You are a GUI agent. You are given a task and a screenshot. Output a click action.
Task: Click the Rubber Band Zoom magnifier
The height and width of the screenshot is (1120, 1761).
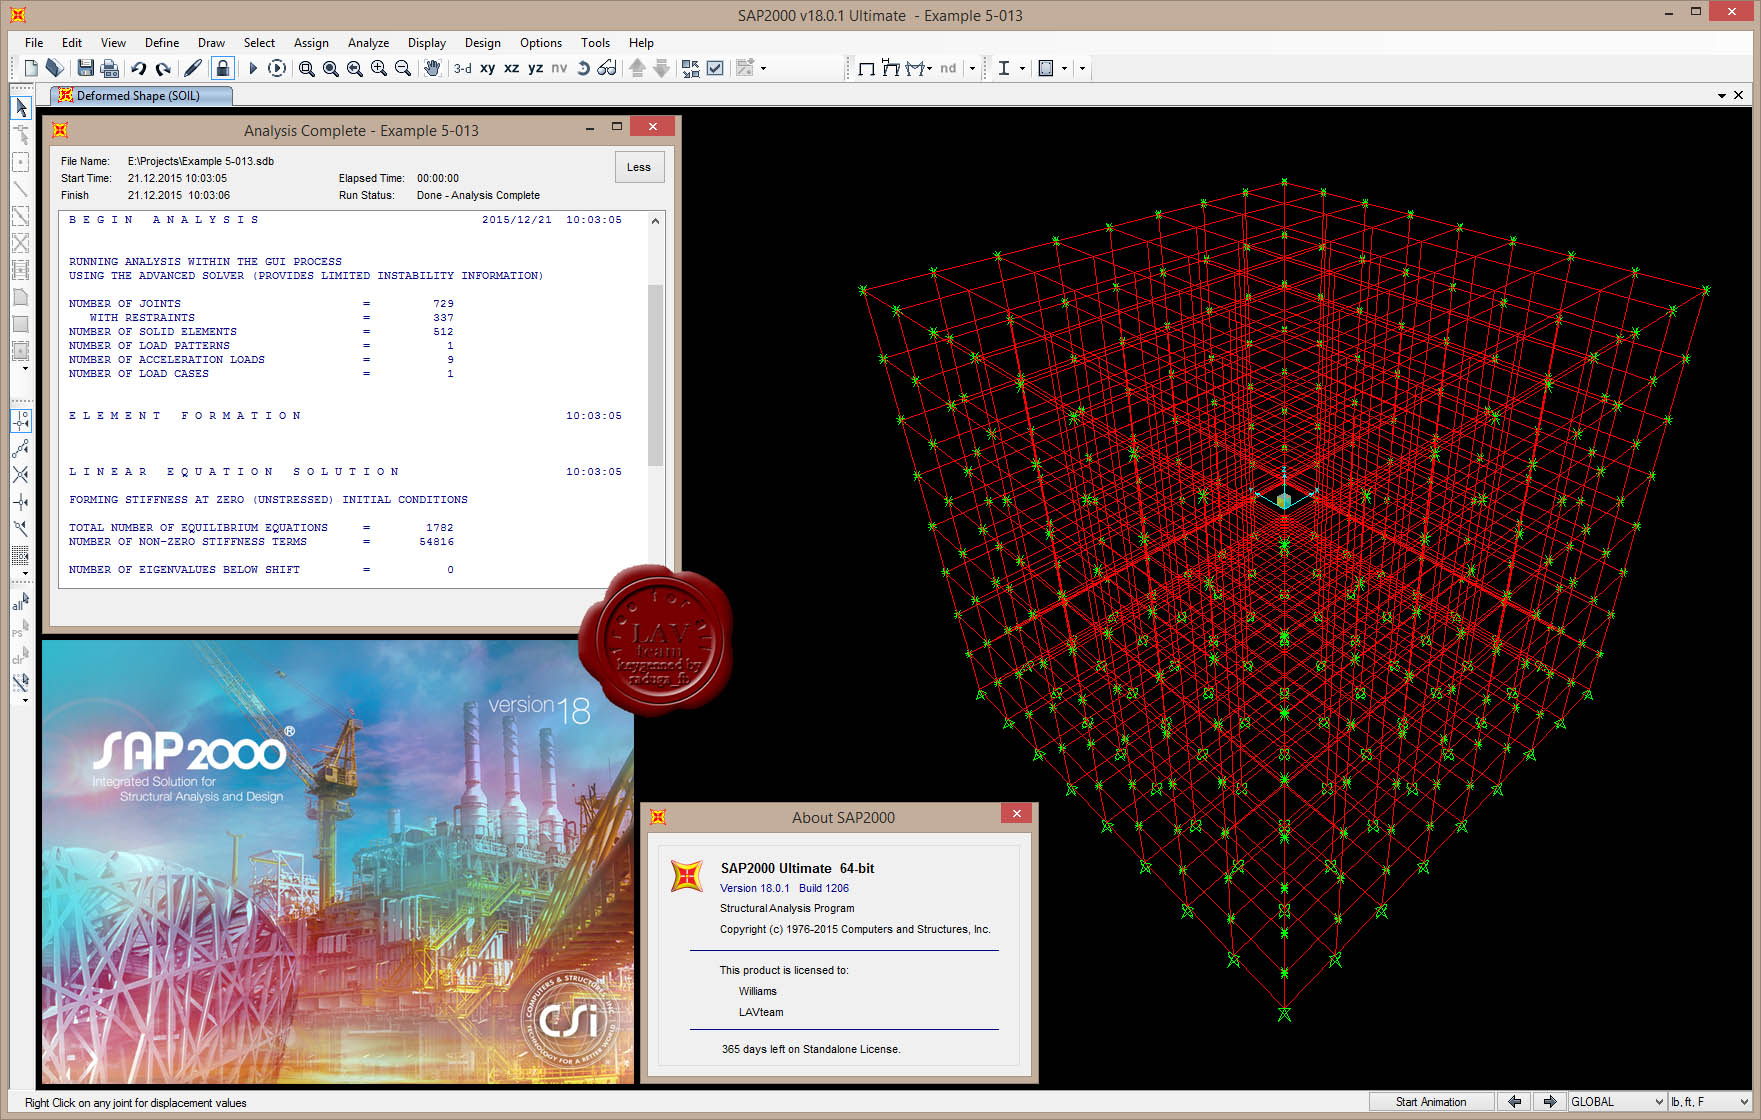click(307, 68)
